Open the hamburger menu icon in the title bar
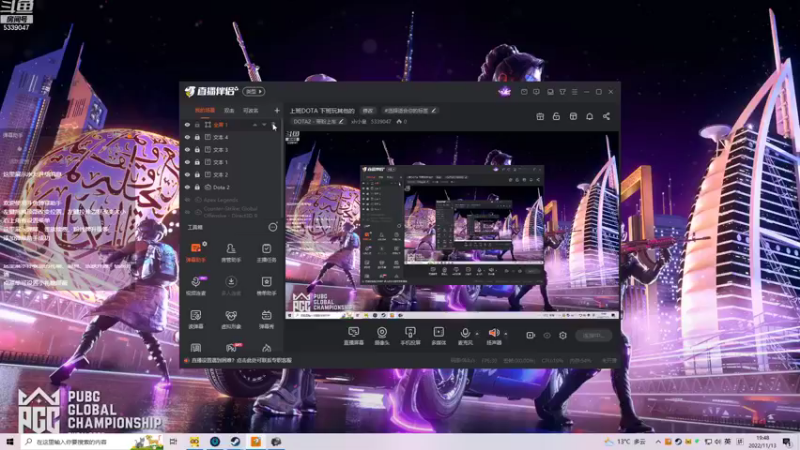The height and width of the screenshot is (450, 800). click(x=574, y=92)
